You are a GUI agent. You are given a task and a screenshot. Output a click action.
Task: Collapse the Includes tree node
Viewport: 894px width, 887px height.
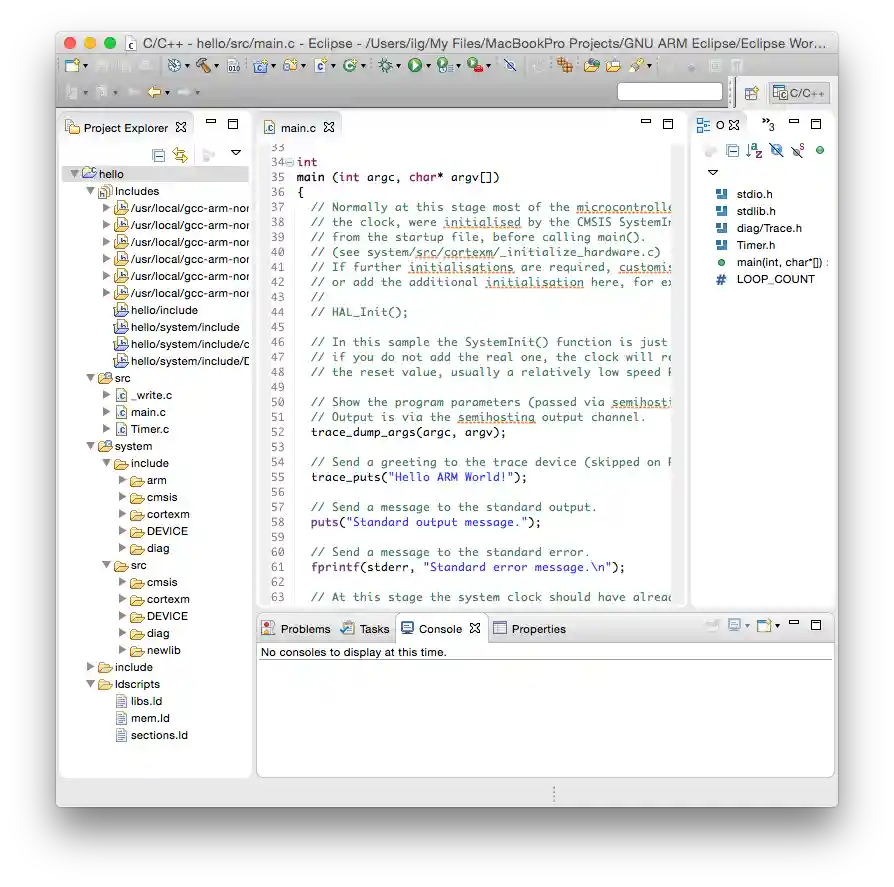[x=90, y=191]
